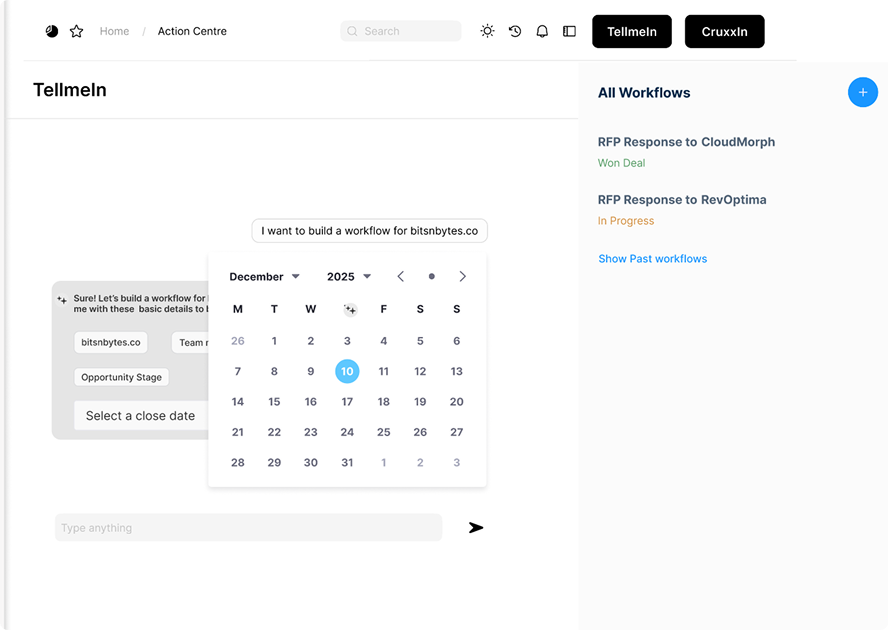This screenshot has width=888, height=630.
Task: Open RFP Response to CloudMorph workflow
Action: point(686,142)
